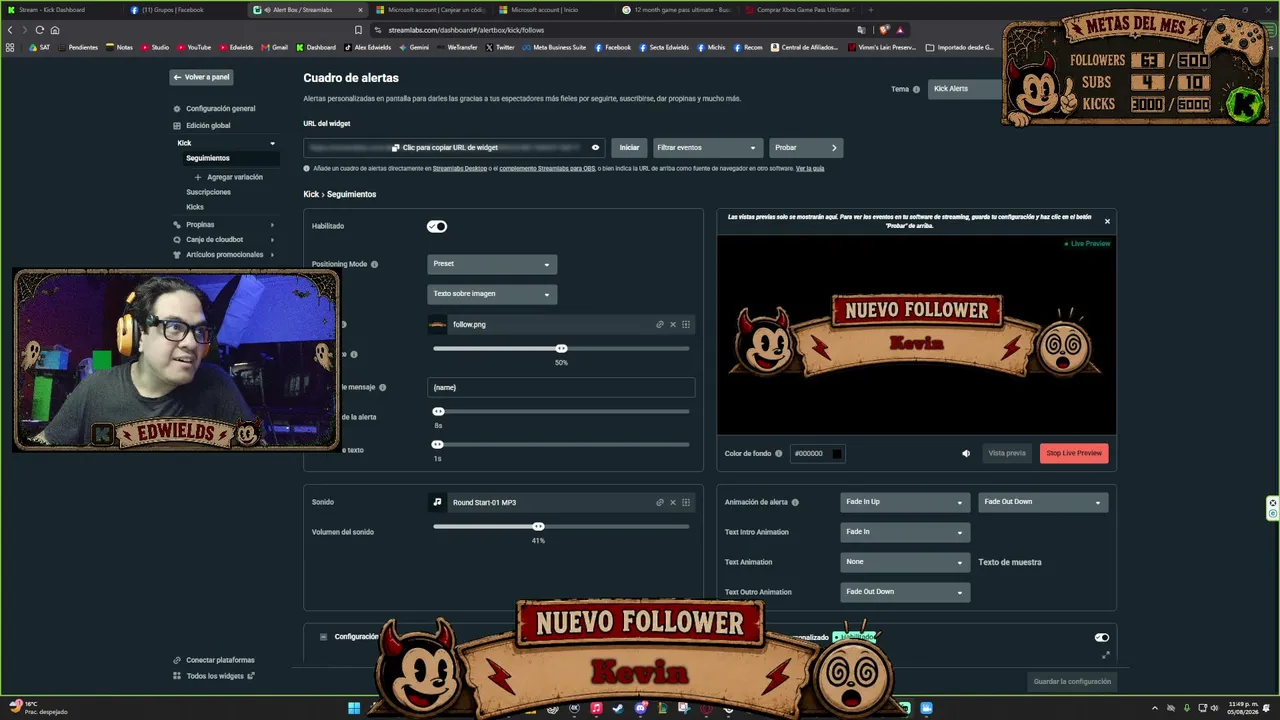This screenshot has width=1280, height=720.
Task: Click the info icon next to Tema
Action: click(916, 89)
